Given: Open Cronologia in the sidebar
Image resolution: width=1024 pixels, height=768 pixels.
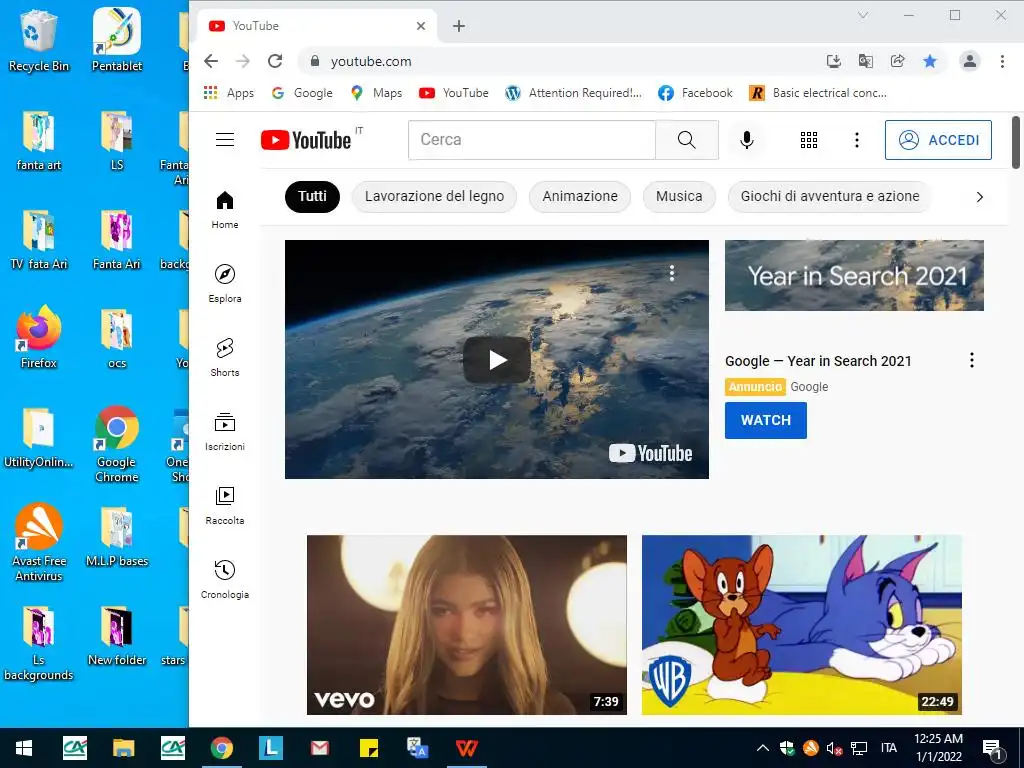Looking at the screenshot, I should 225,579.
